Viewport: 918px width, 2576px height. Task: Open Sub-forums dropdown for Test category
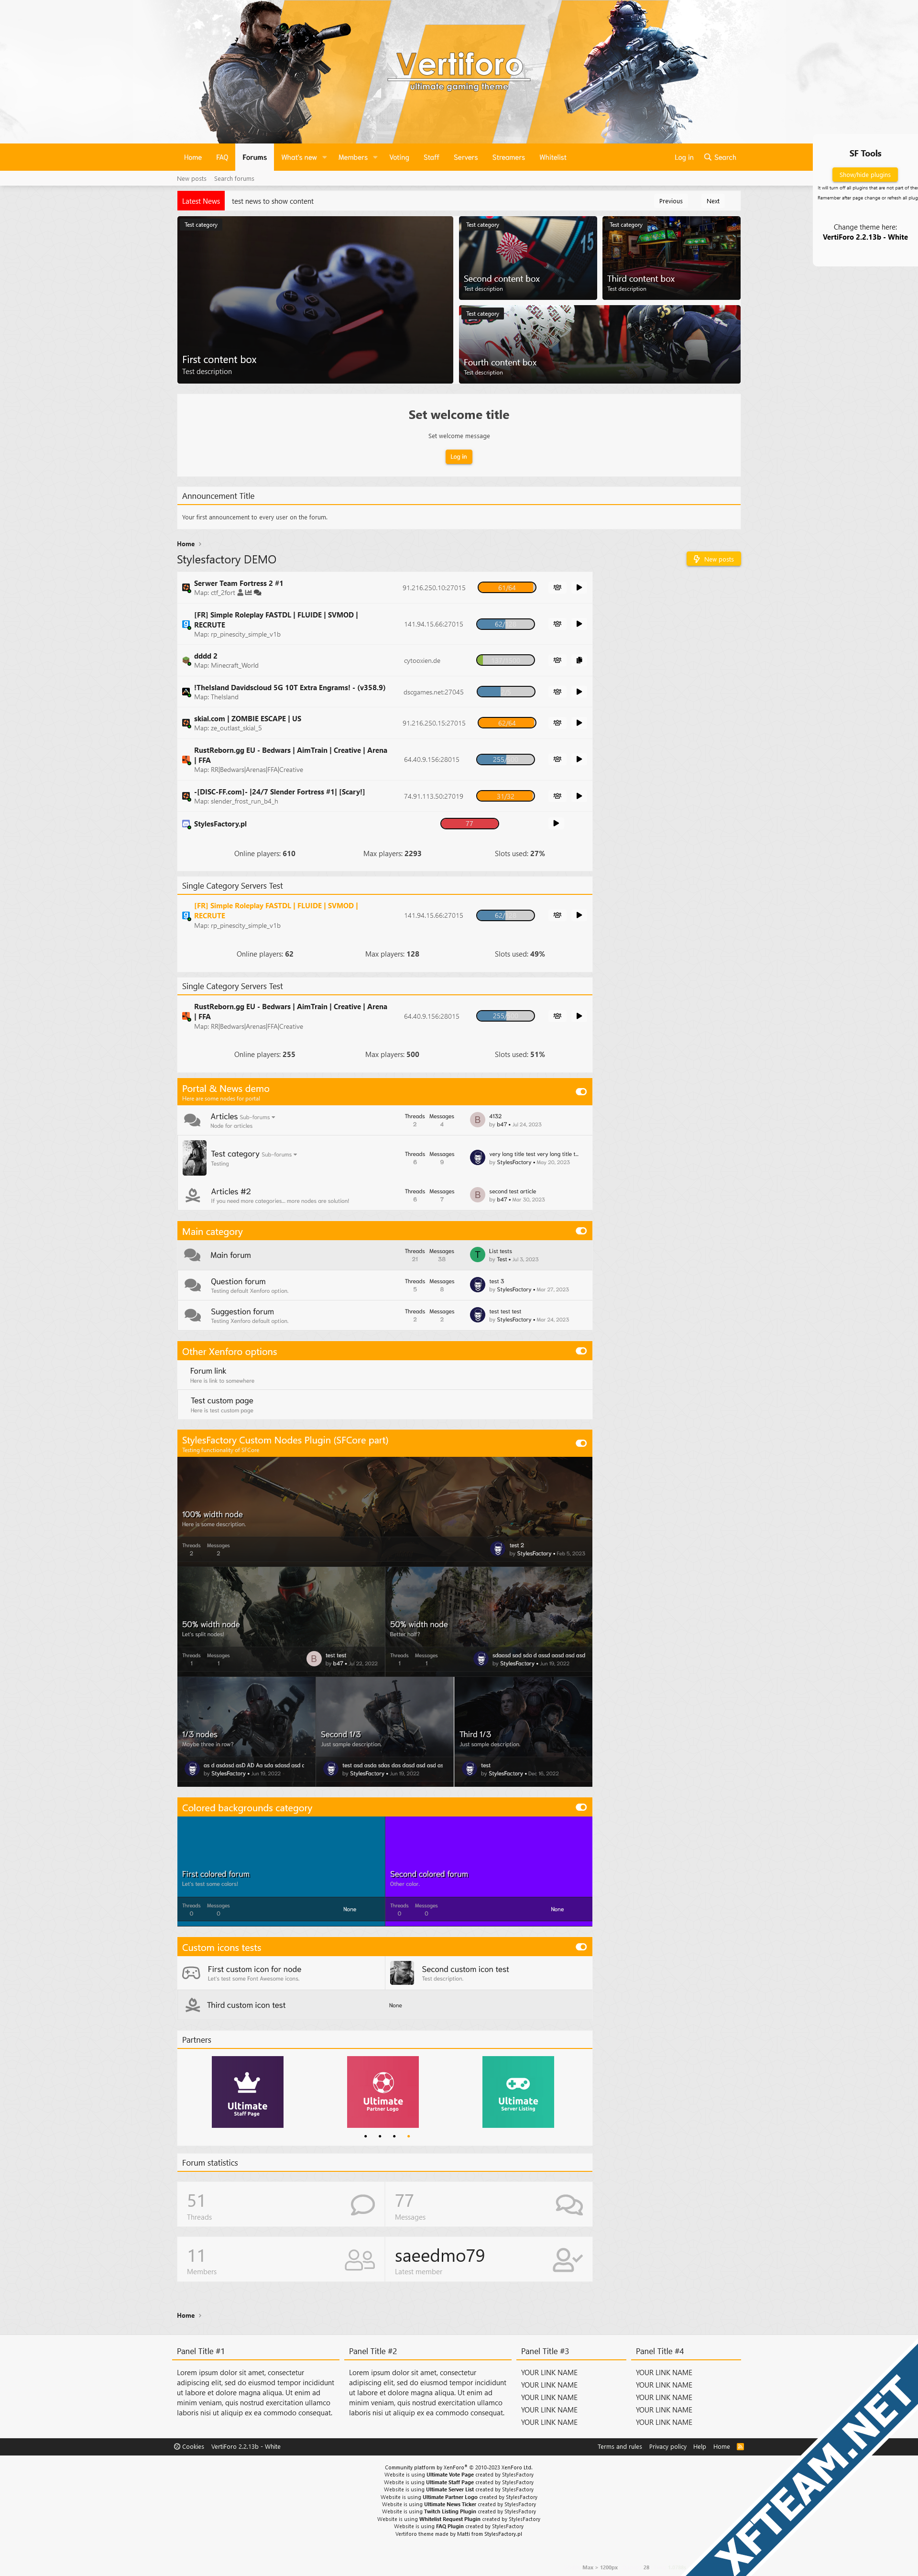(279, 1155)
